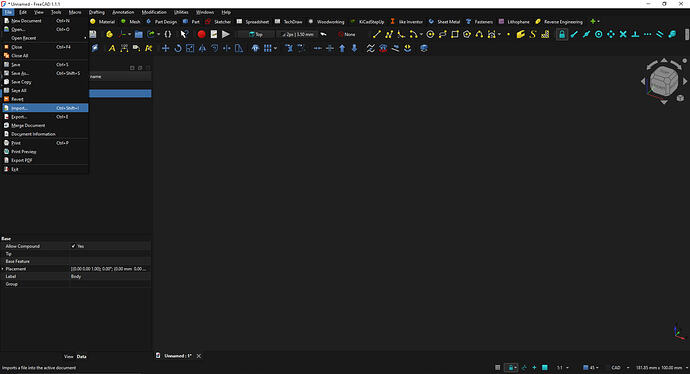Click the navigation cube
The image size is (690, 374).
pos(664,81)
